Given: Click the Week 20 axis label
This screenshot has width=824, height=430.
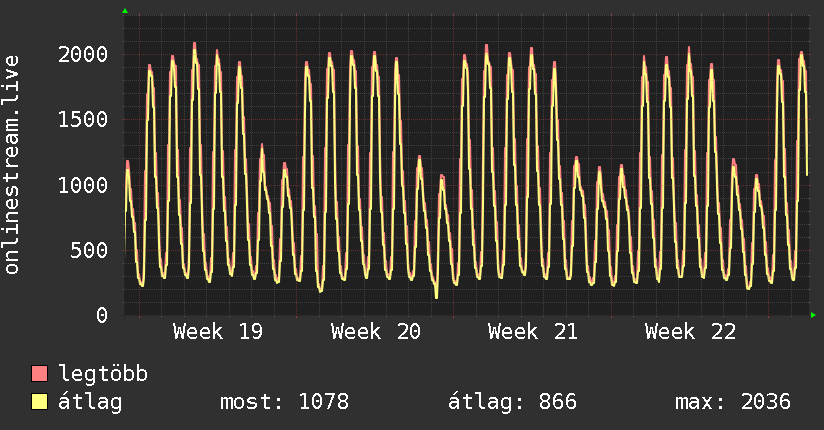Looking at the screenshot, I should point(376,332).
